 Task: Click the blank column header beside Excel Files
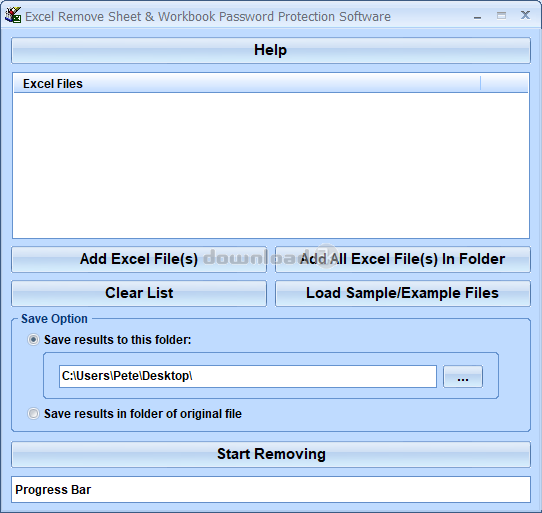point(504,84)
